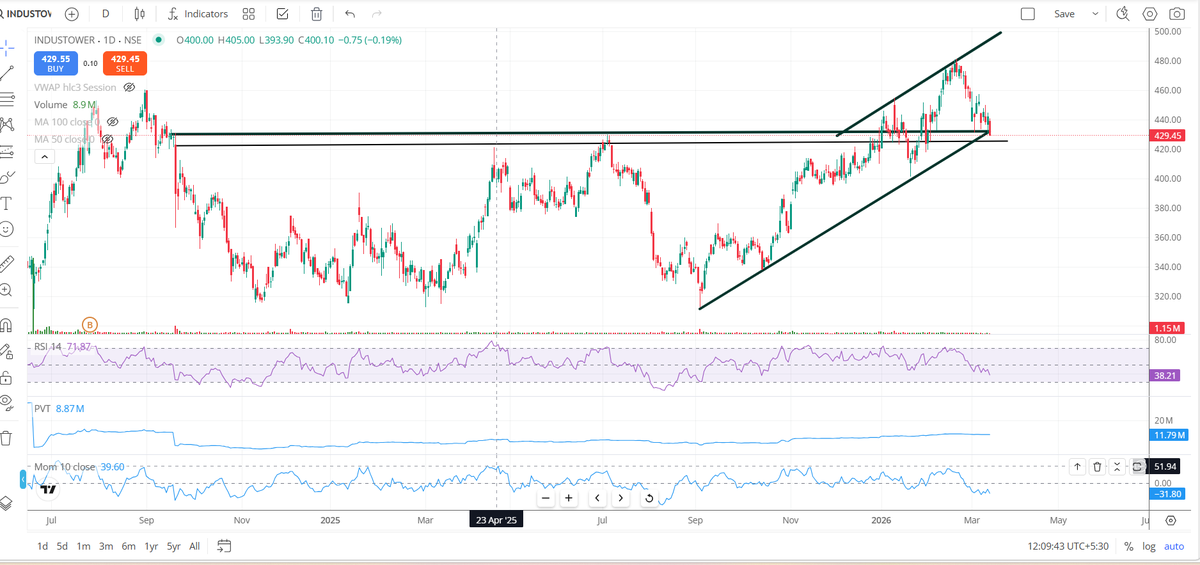Select the forecasting and measurement tool

click(7, 151)
